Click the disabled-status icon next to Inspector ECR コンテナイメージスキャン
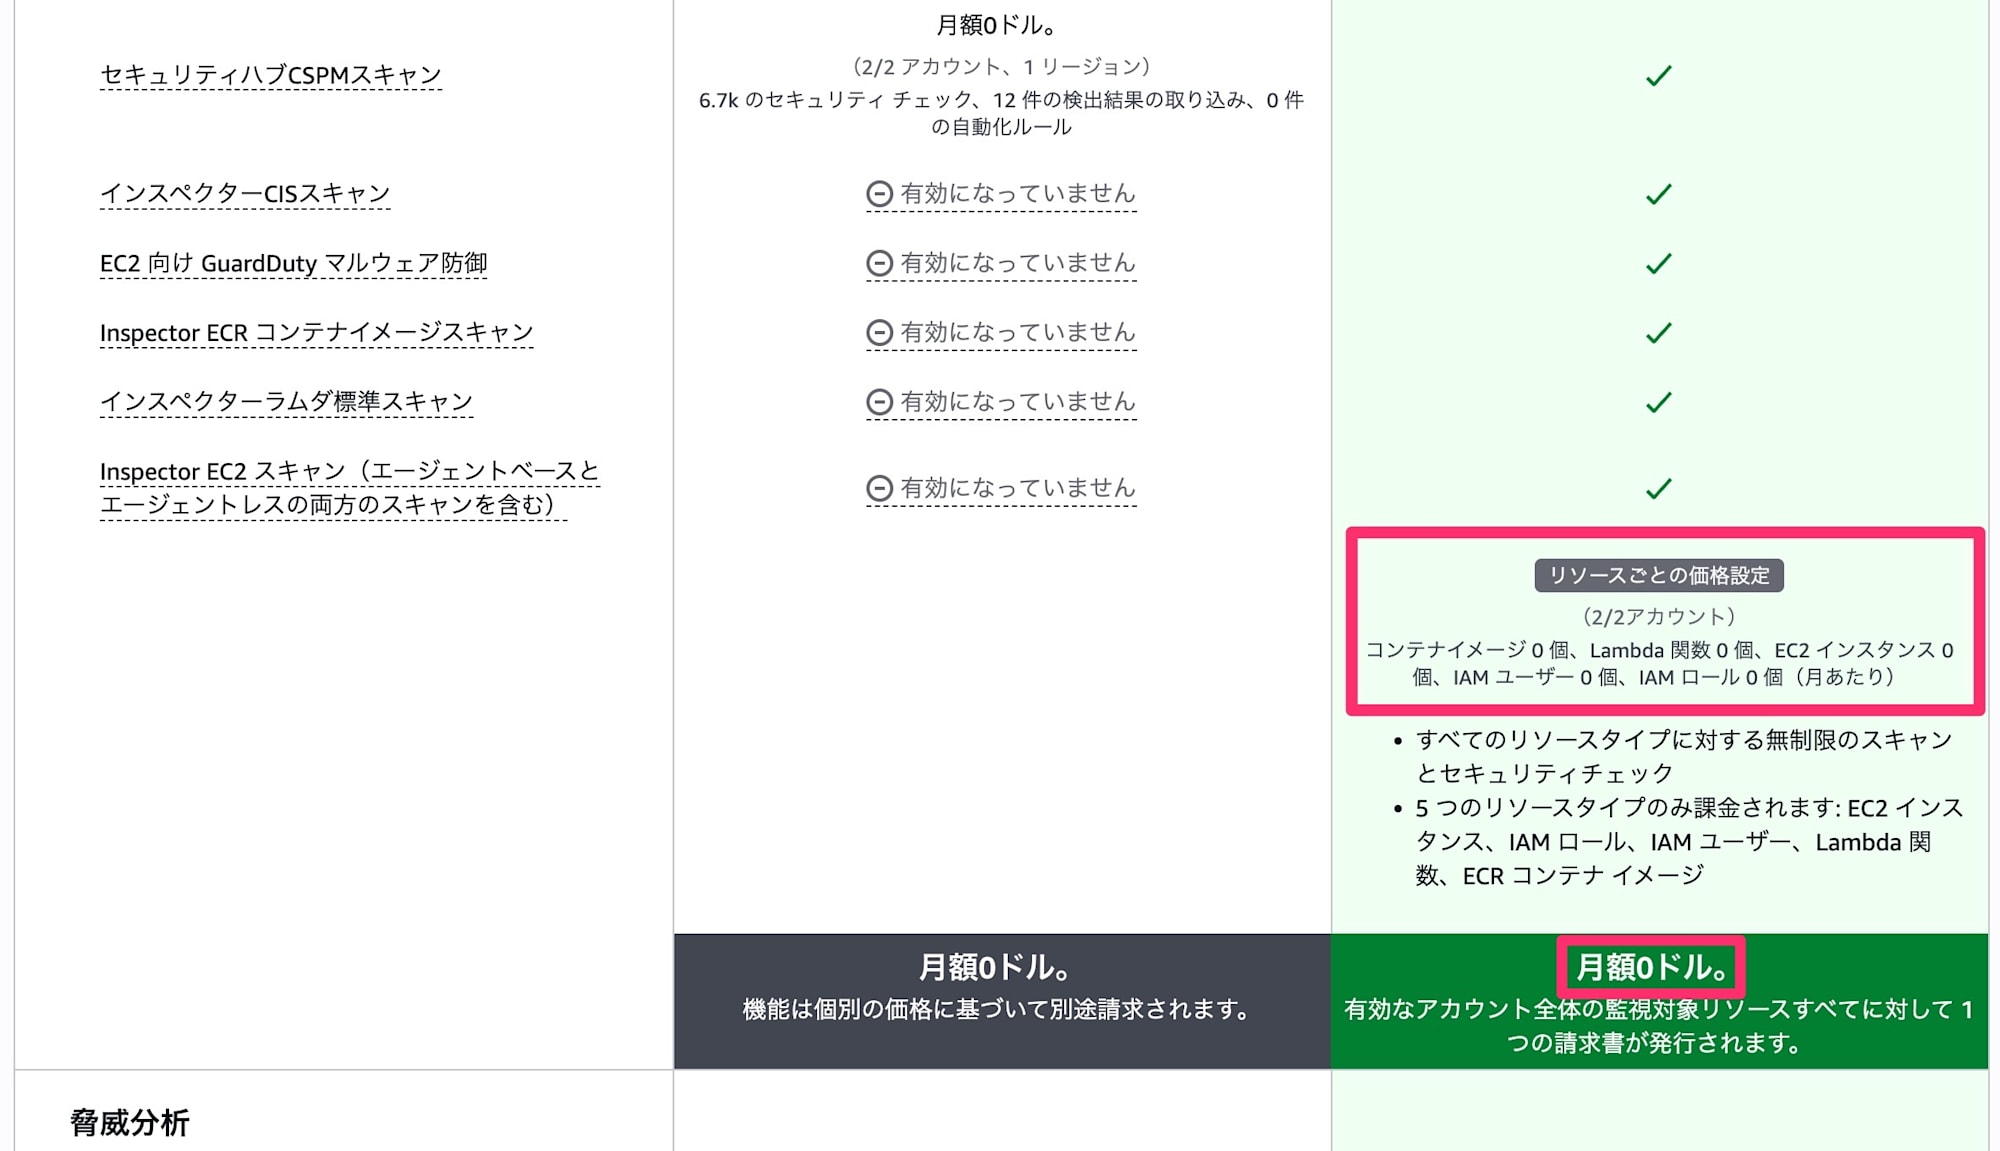The height and width of the screenshot is (1151, 2000). [879, 332]
